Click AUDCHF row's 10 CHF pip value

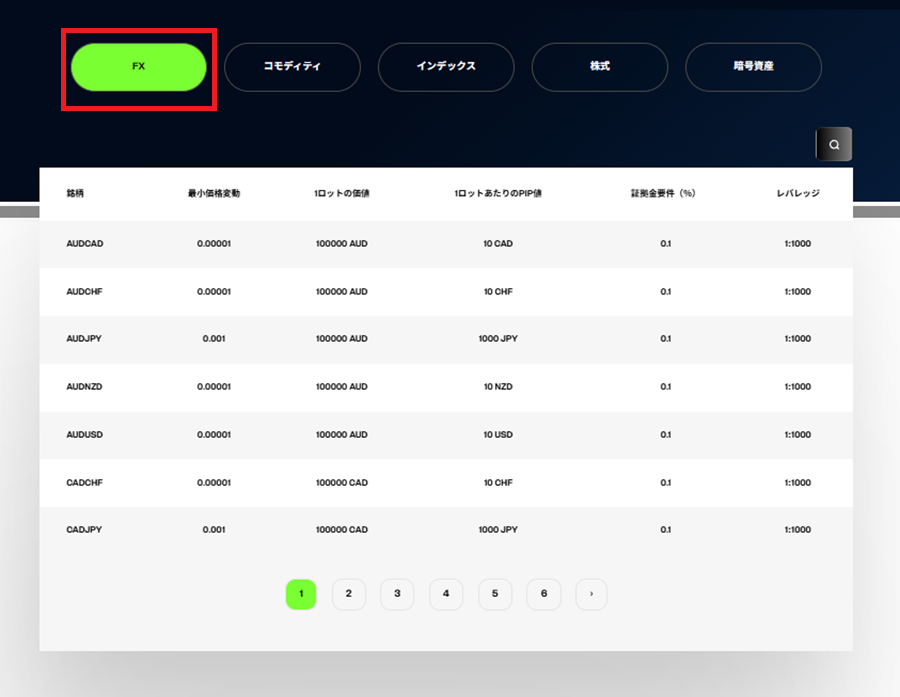click(x=498, y=292)
